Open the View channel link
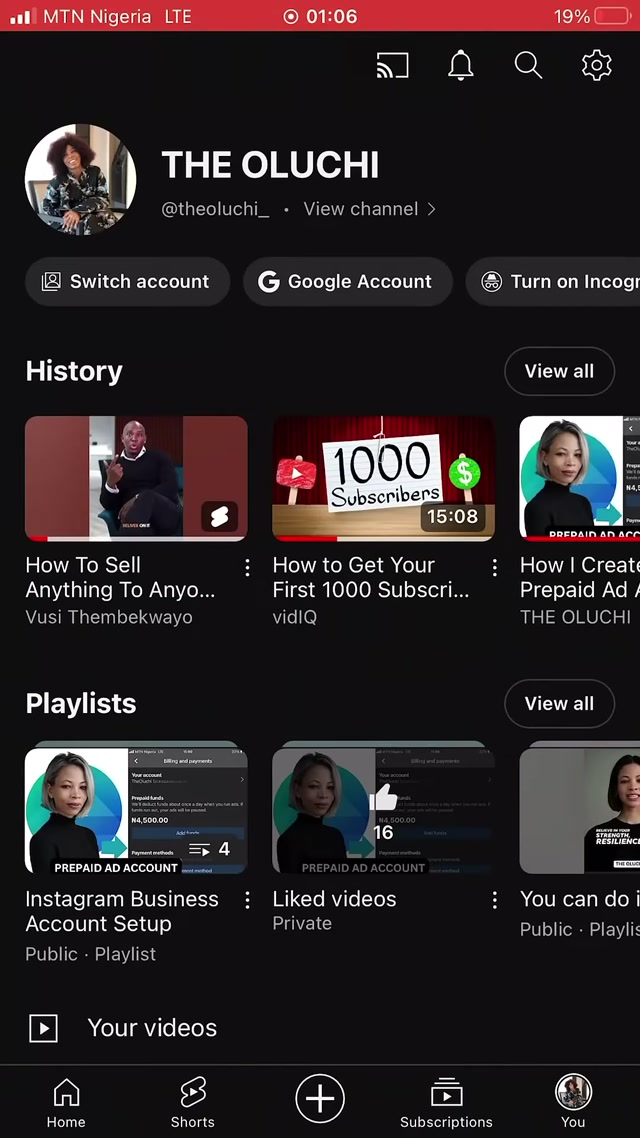This screenshot has width=640, height=1138. [369, 209]
